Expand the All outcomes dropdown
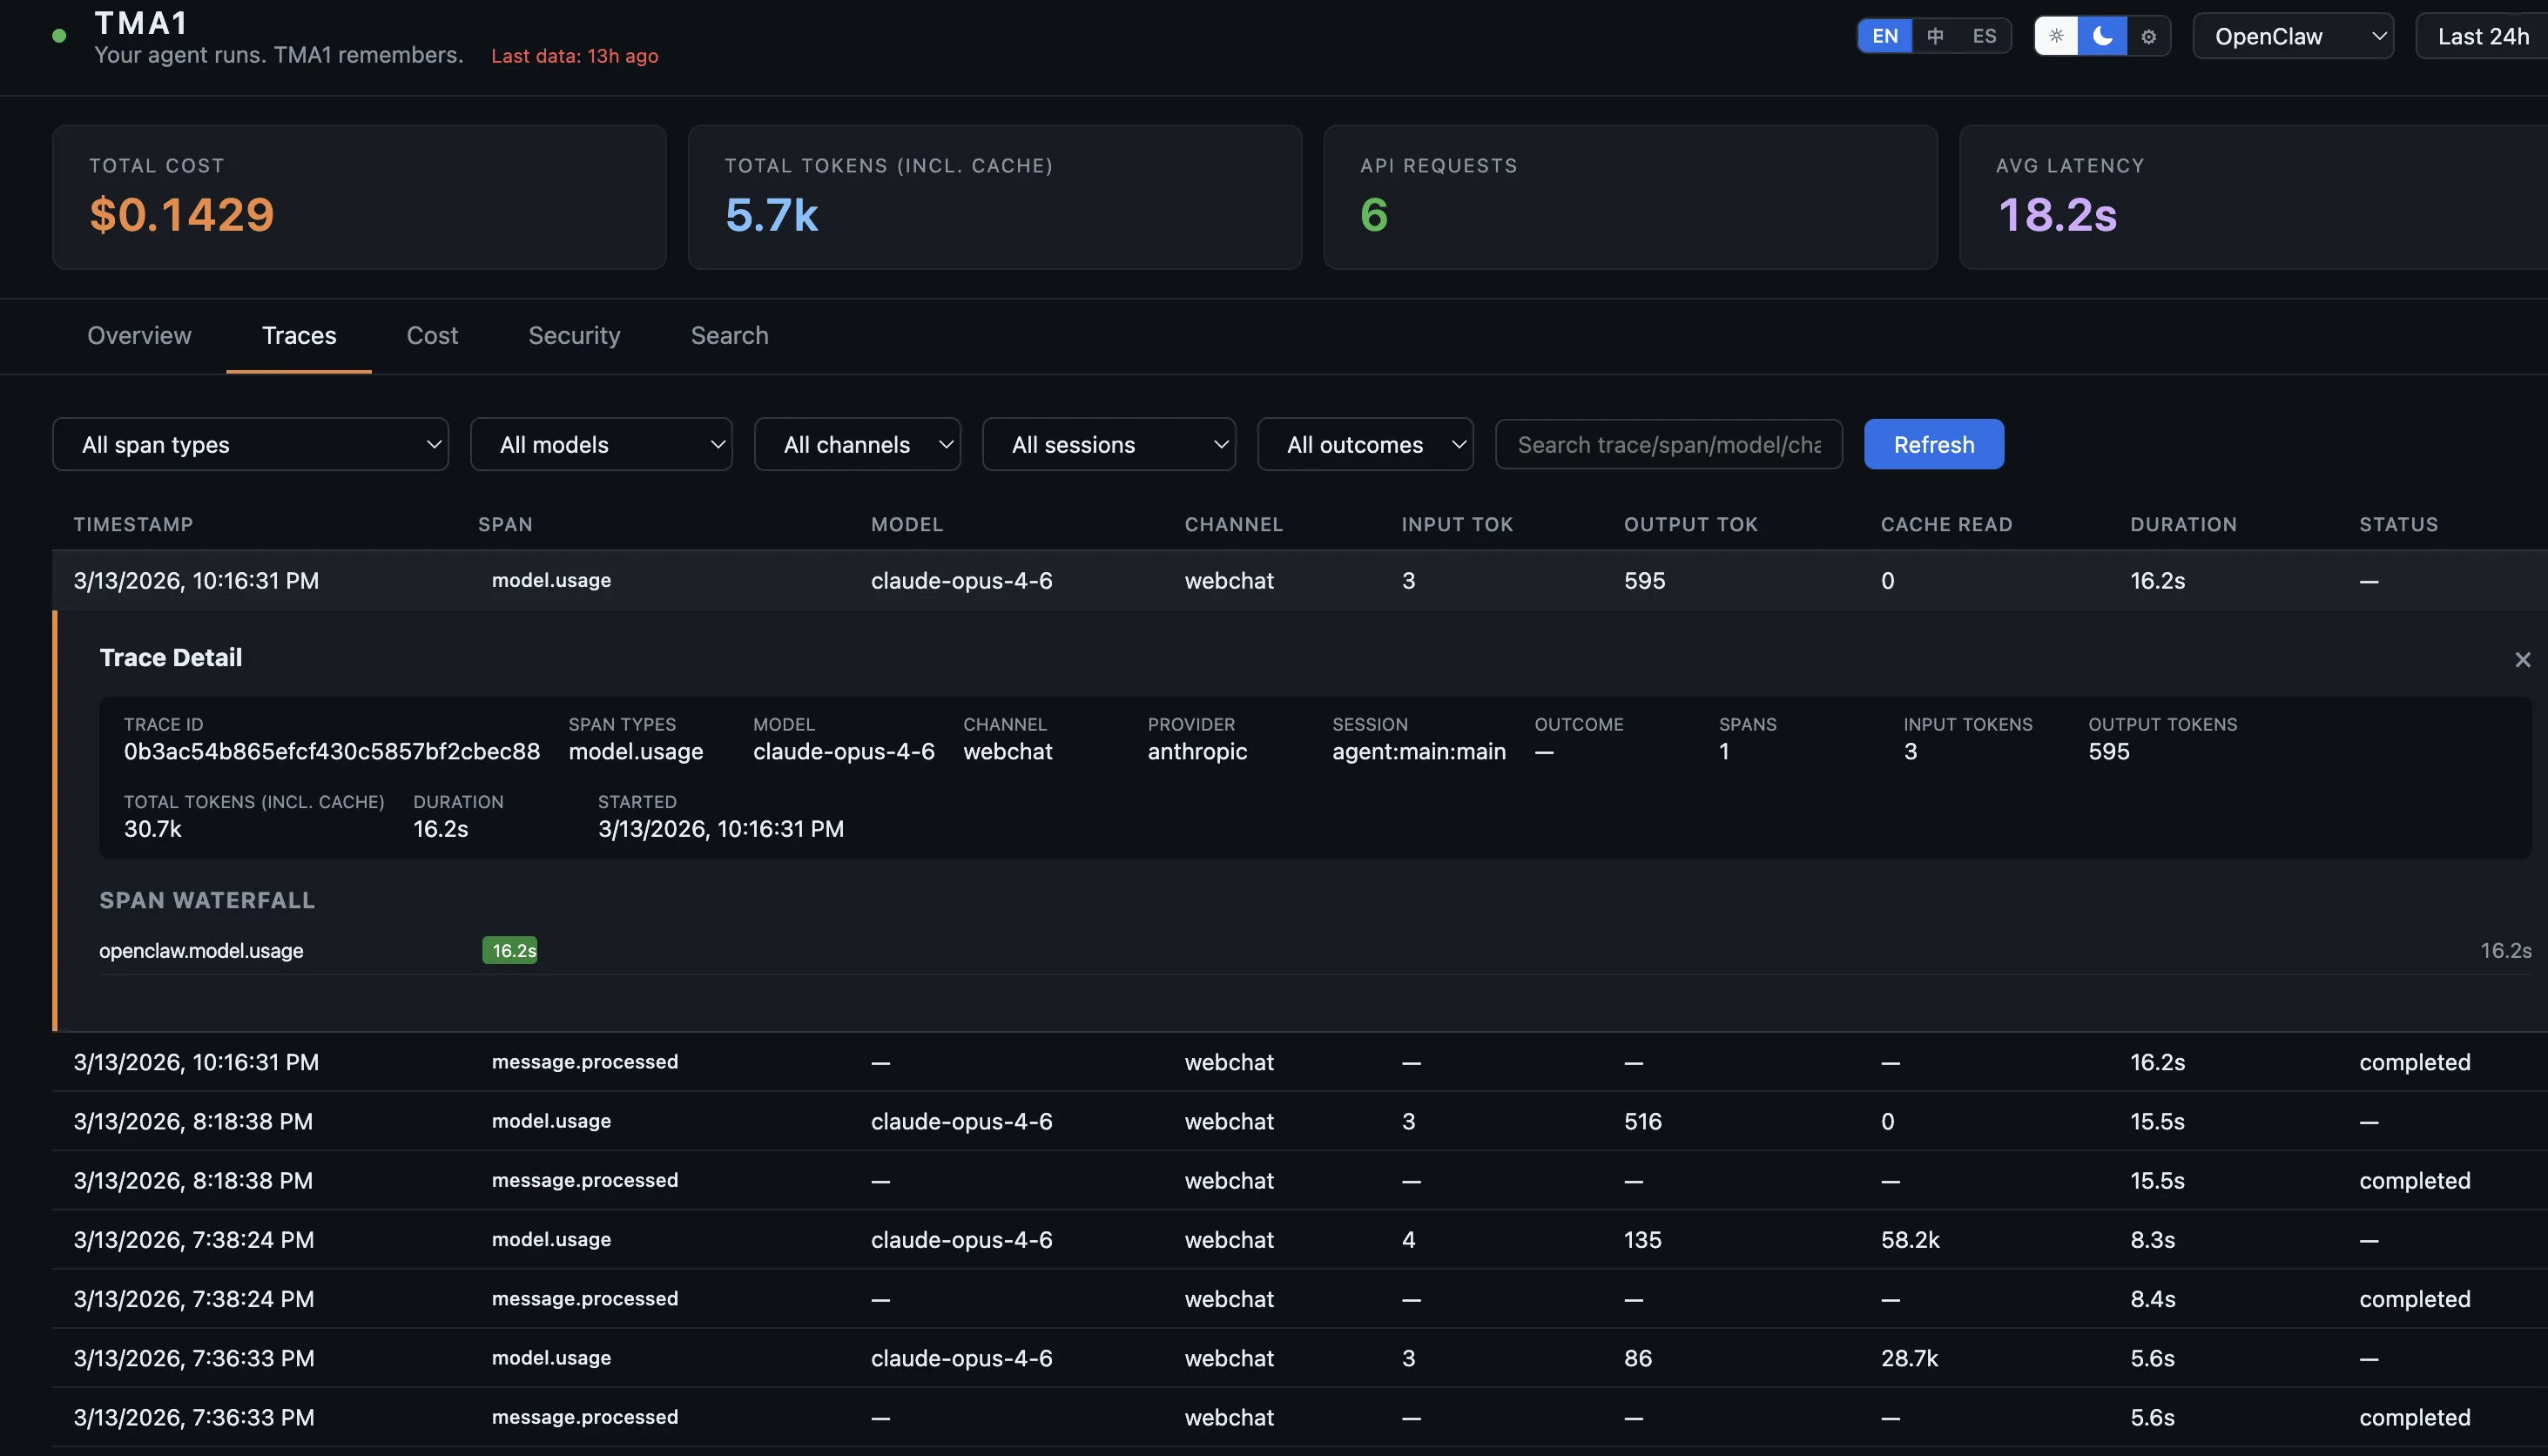 click(1365, 444)
